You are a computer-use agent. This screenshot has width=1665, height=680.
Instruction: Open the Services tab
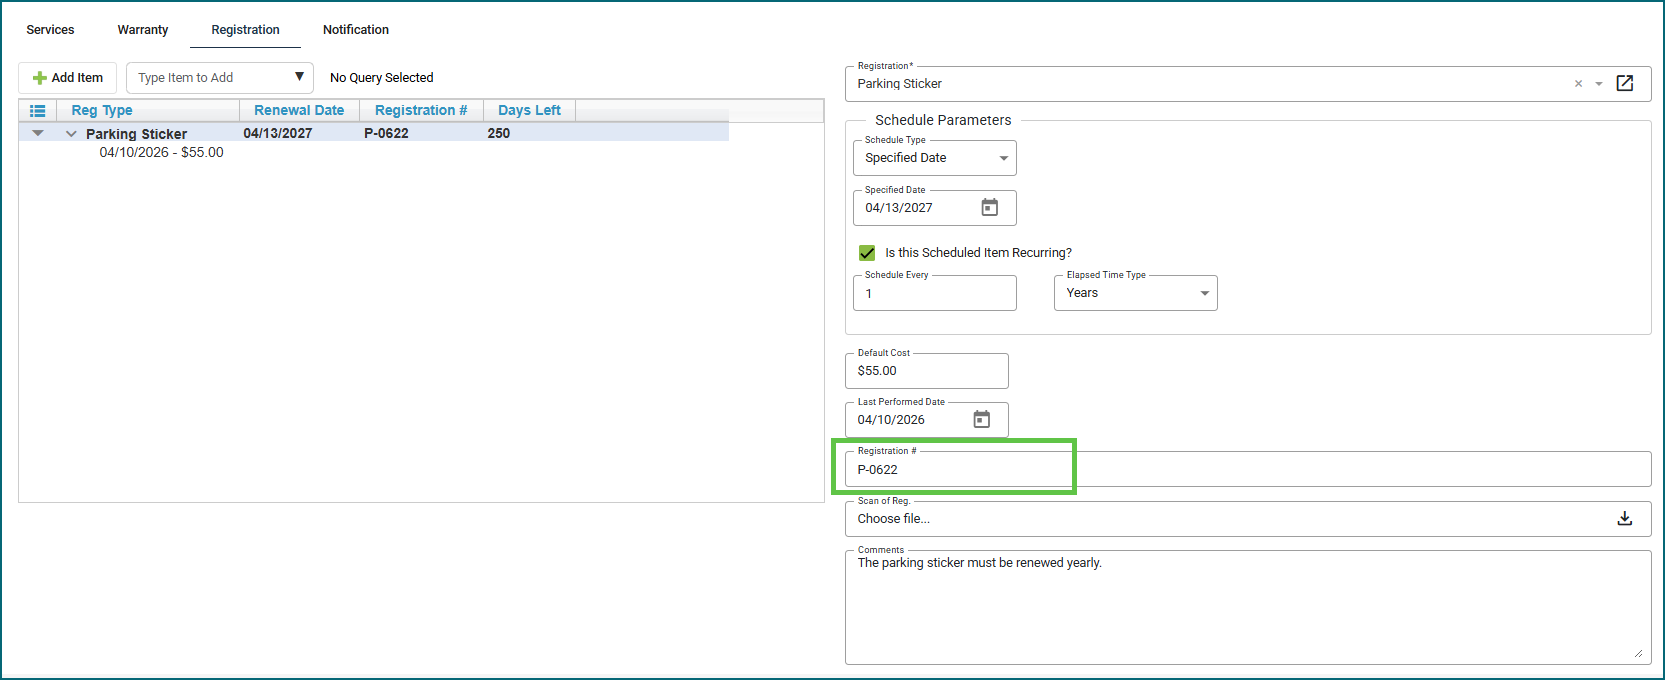pyautogui.click(x=50, y=30)
